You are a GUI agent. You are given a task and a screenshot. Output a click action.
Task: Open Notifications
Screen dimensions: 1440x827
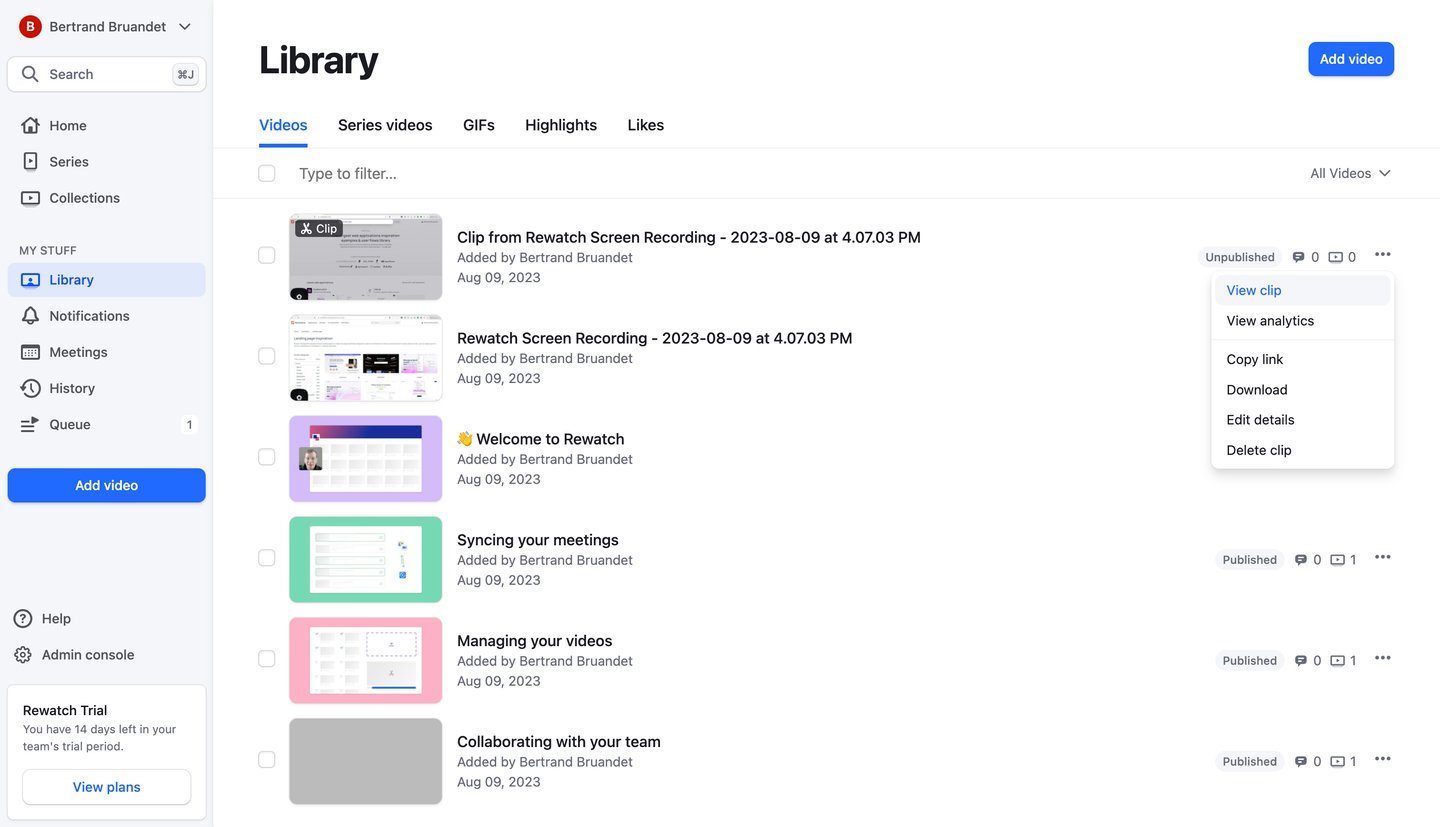point(88,316)
